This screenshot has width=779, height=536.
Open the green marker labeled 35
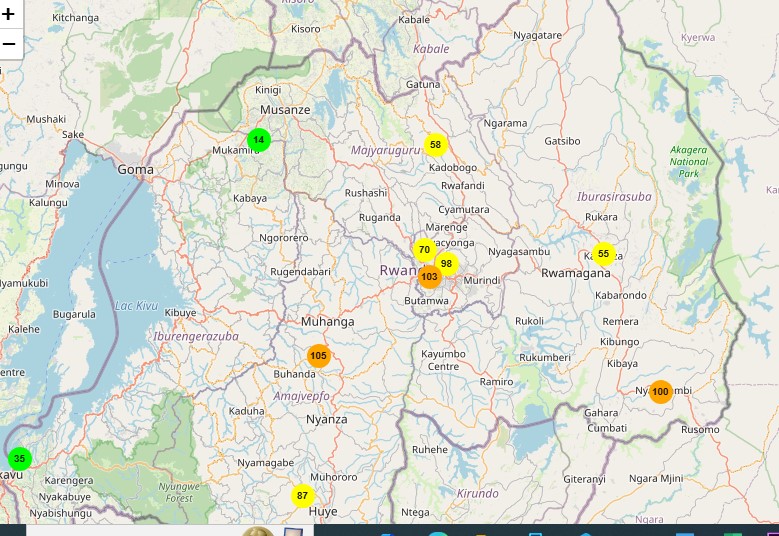click(19, 459)
